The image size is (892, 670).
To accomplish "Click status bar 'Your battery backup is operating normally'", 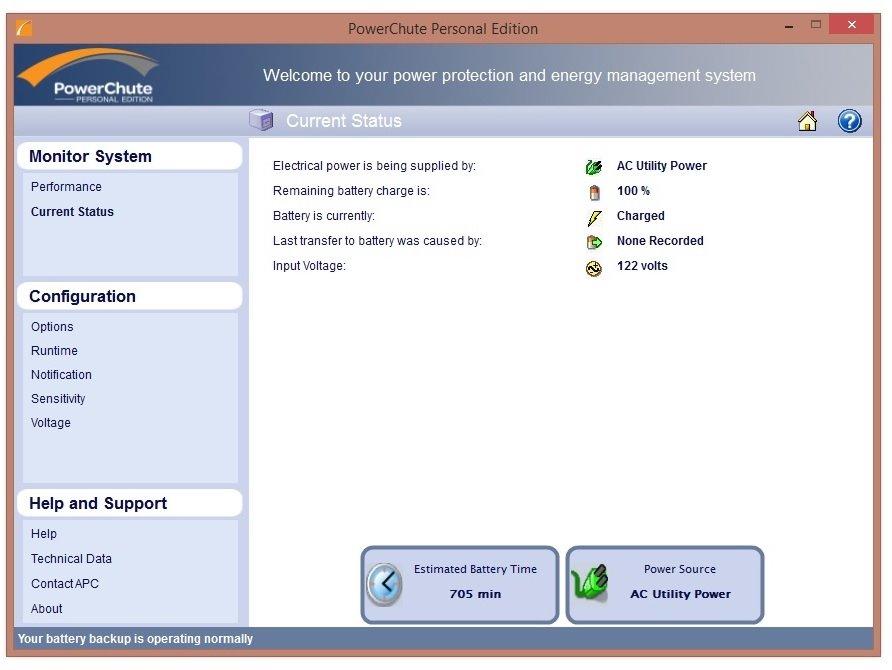I will (x=135, y=639).
